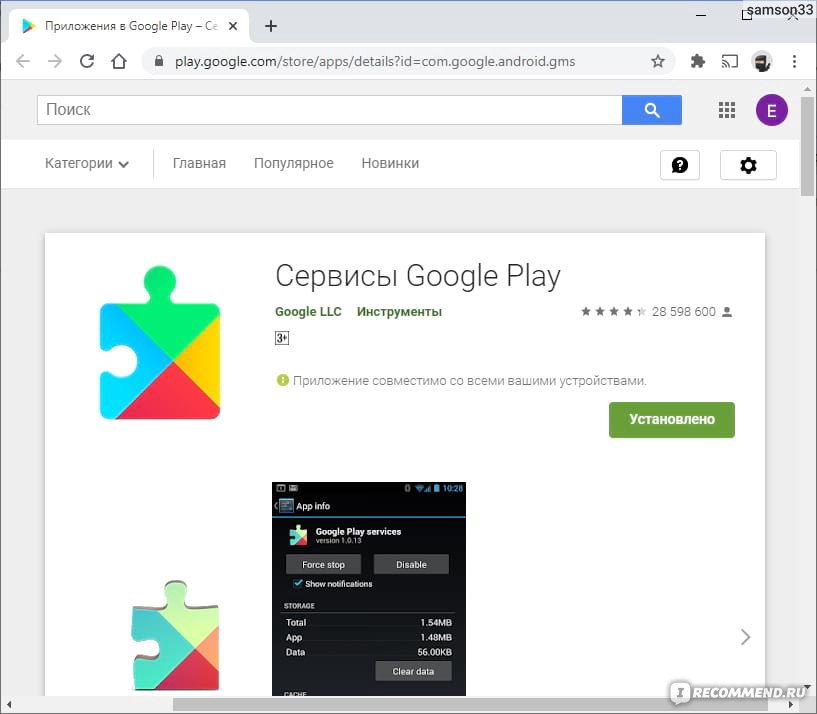Click the scroll up arrow
Image resolution: width=817 pixels, height=714 pixels.
pyautogui.click(x=807, y=89)
